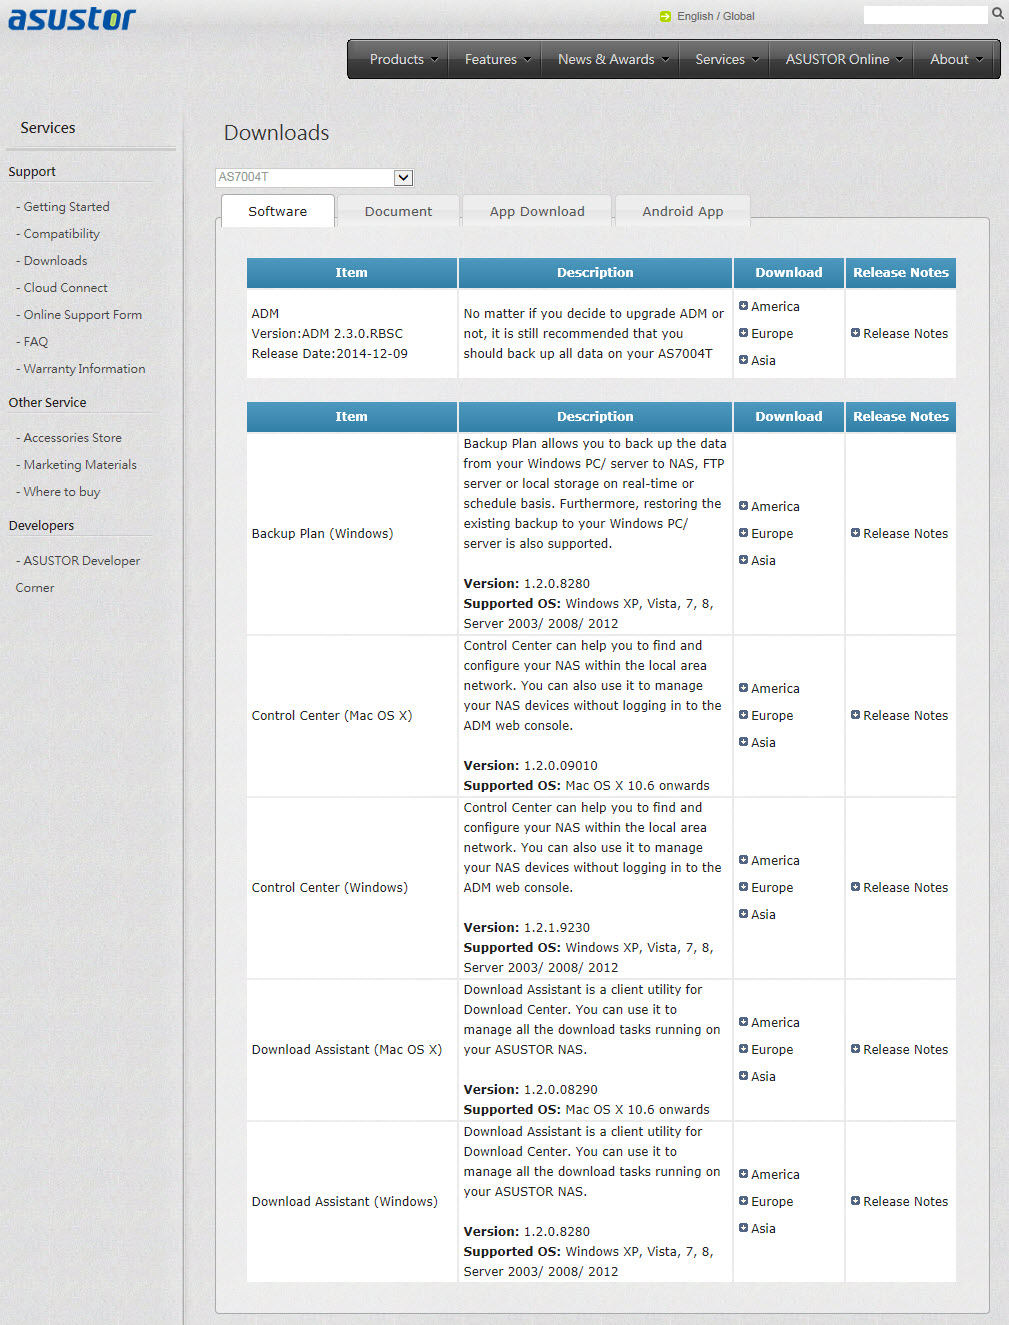Click plus icon for Control Center Mac Release Notes

(x=855, y=715)
